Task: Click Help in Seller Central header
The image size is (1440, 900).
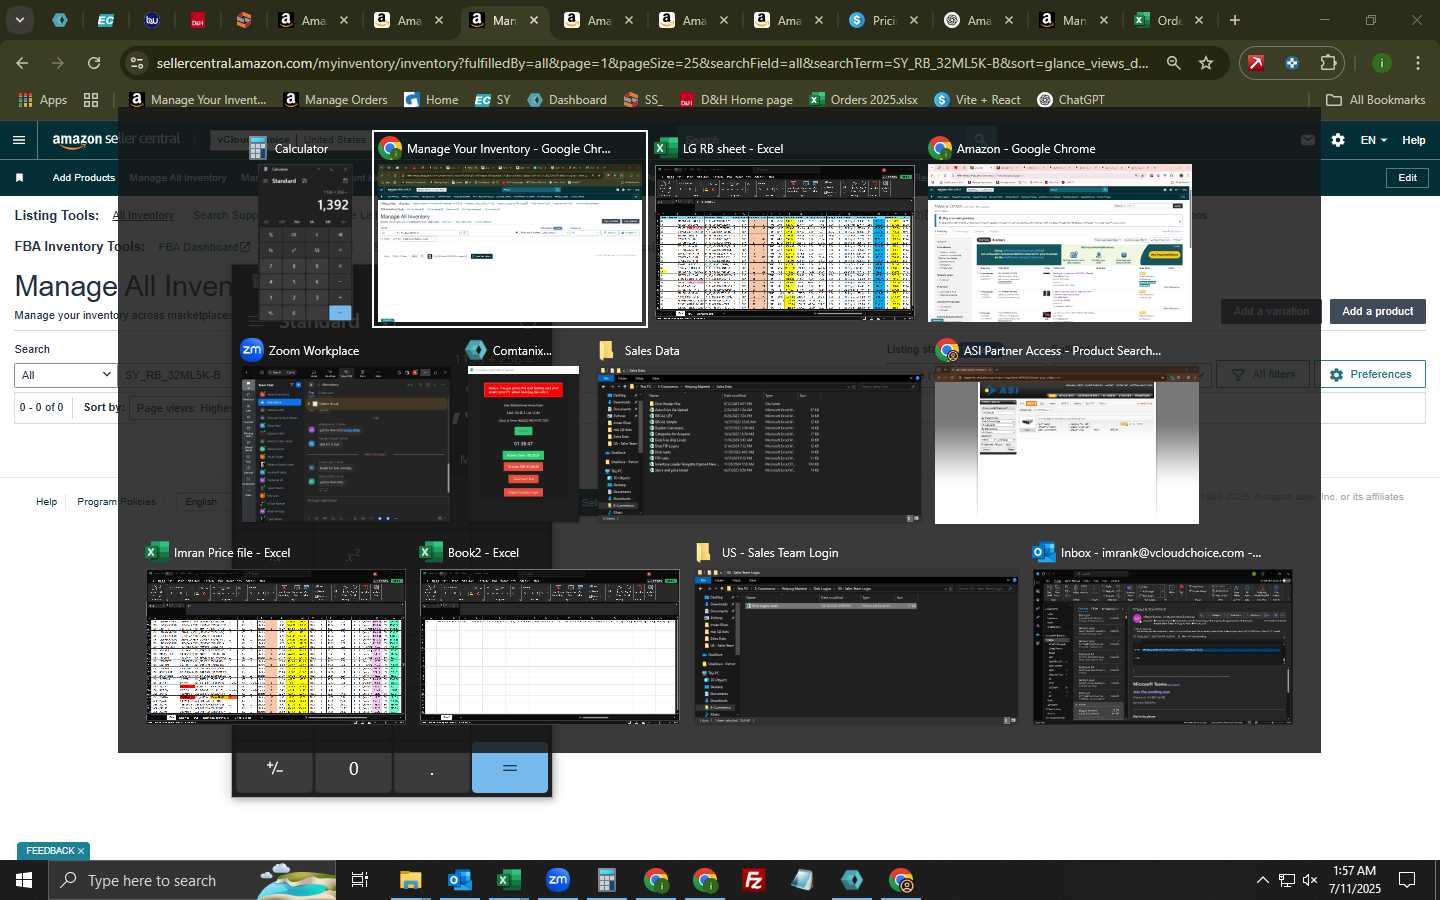Action: click(x=1413, y=140)
